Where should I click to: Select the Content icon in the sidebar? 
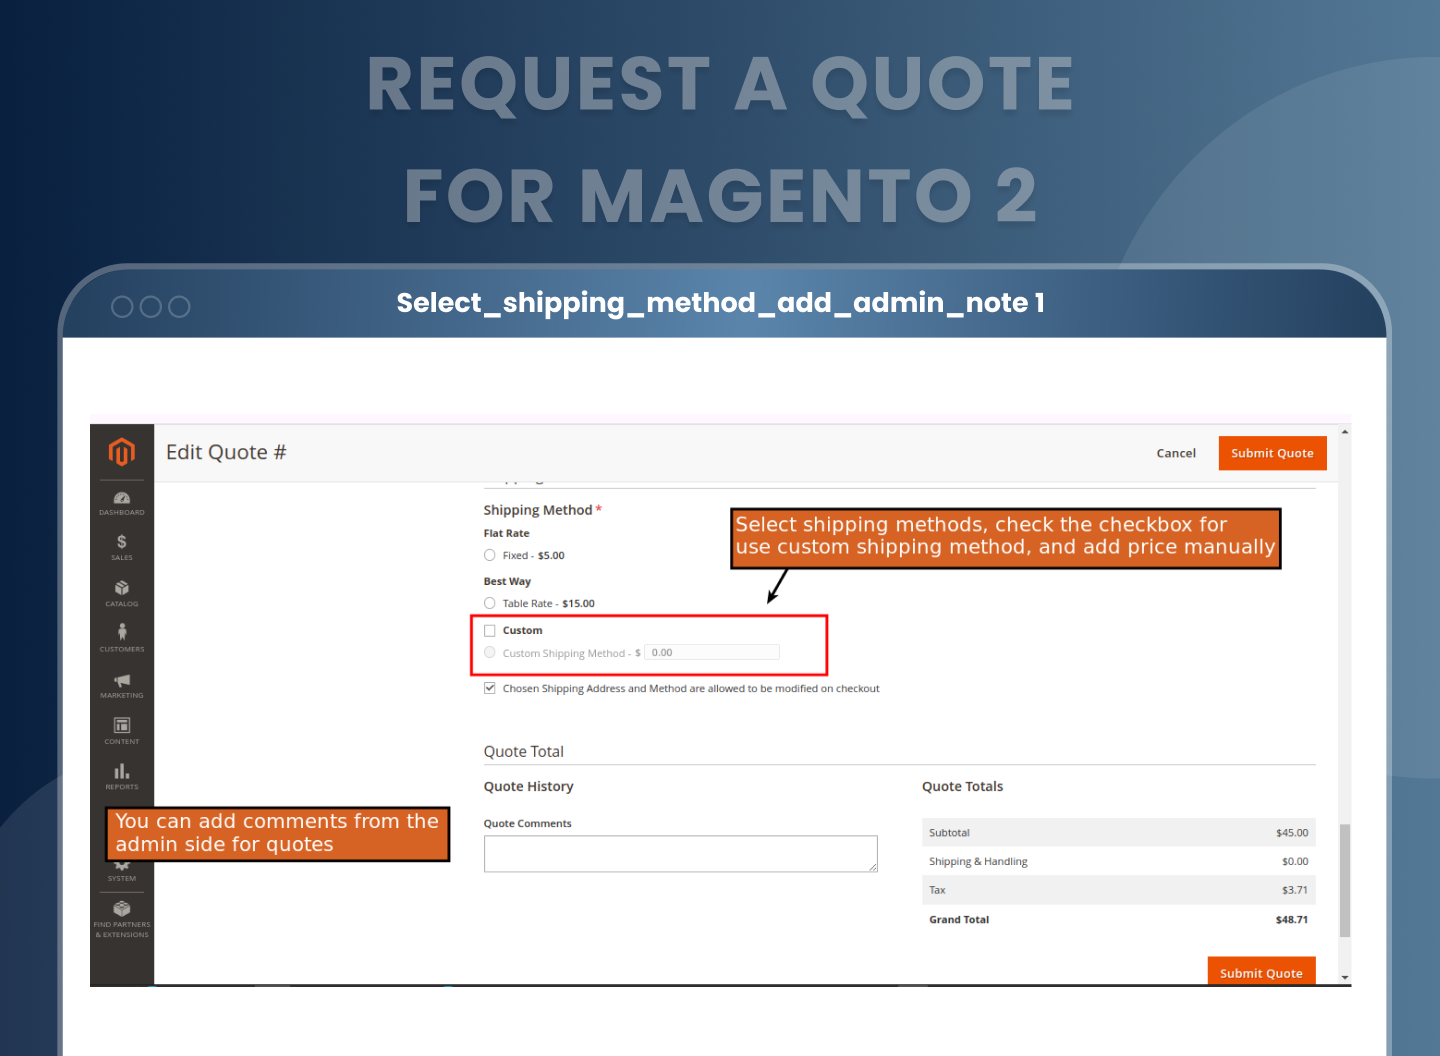pyautogui.click(x=121, y=726)
